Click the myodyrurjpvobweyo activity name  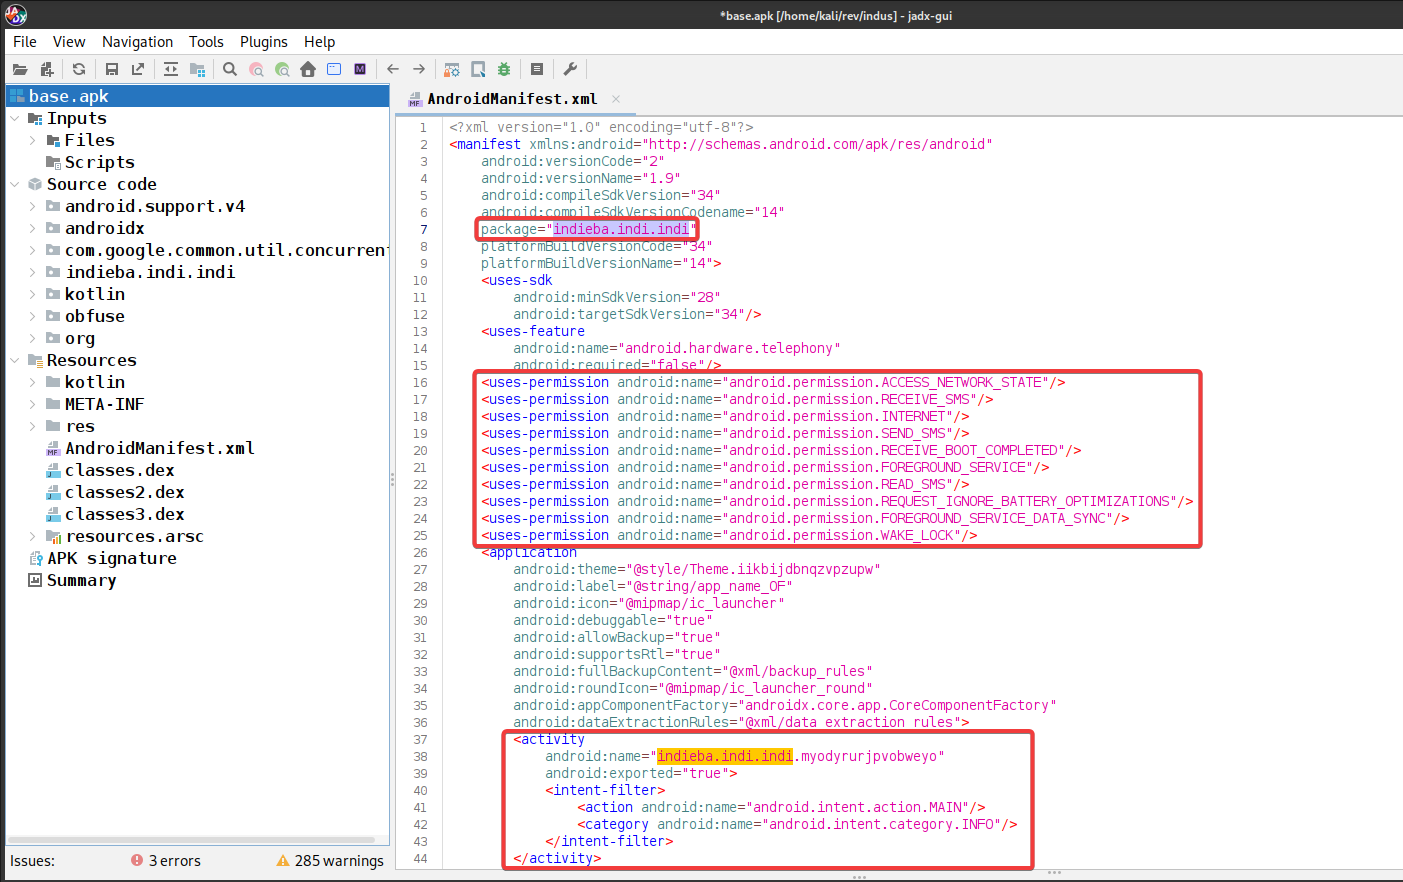[868, 756]
